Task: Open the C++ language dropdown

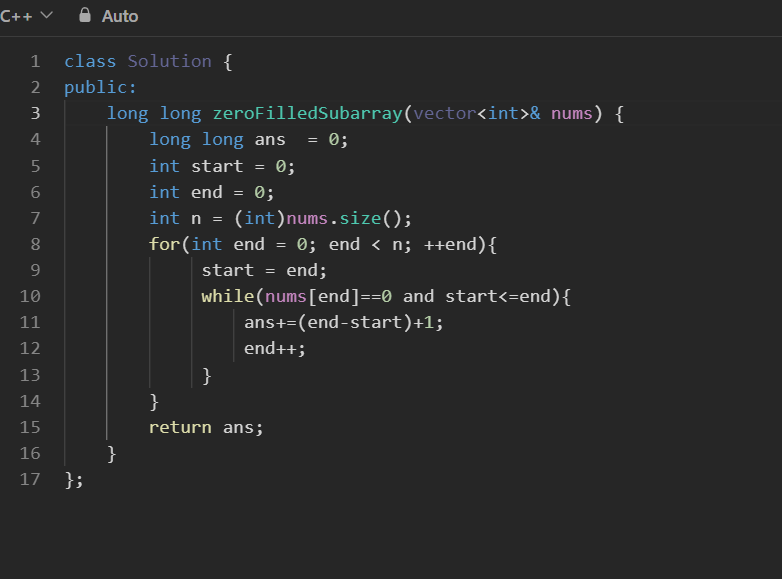Action: 26,16
